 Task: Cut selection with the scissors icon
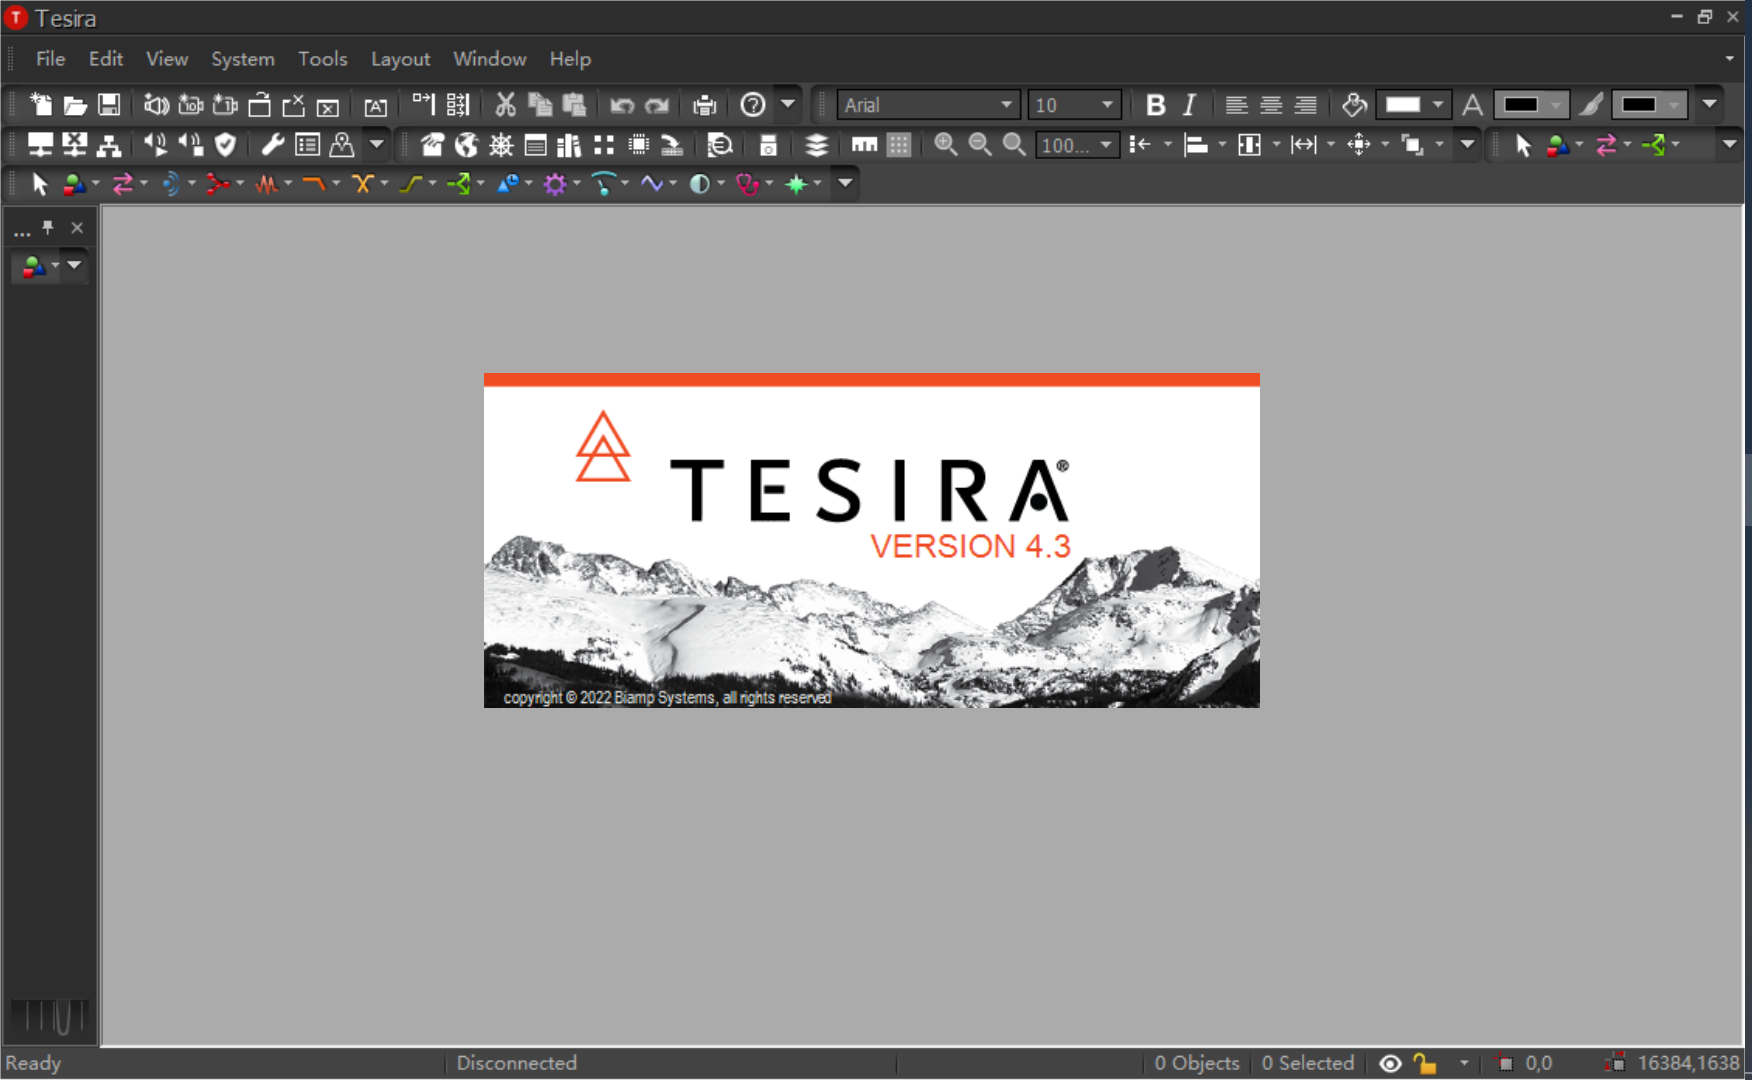[505, 105]
